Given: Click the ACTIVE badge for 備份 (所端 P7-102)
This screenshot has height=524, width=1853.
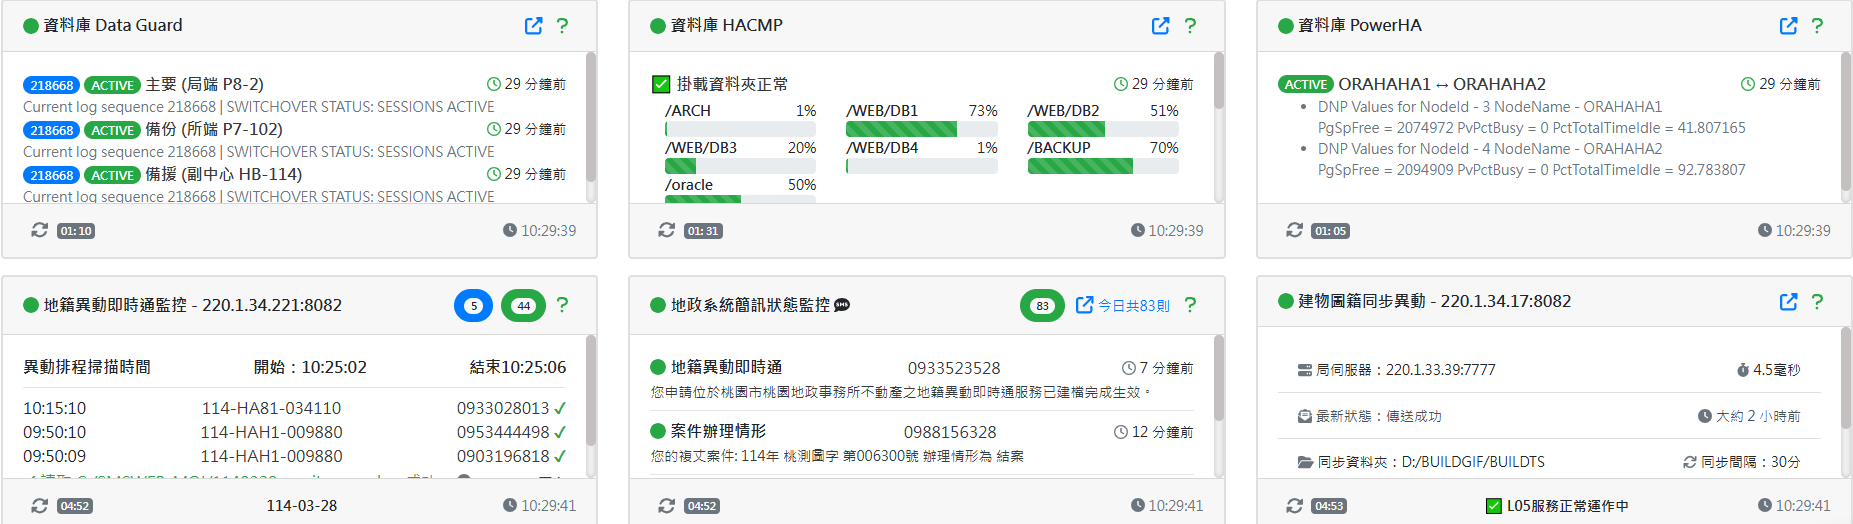Looking at the screenshot, I should point(113,130).
